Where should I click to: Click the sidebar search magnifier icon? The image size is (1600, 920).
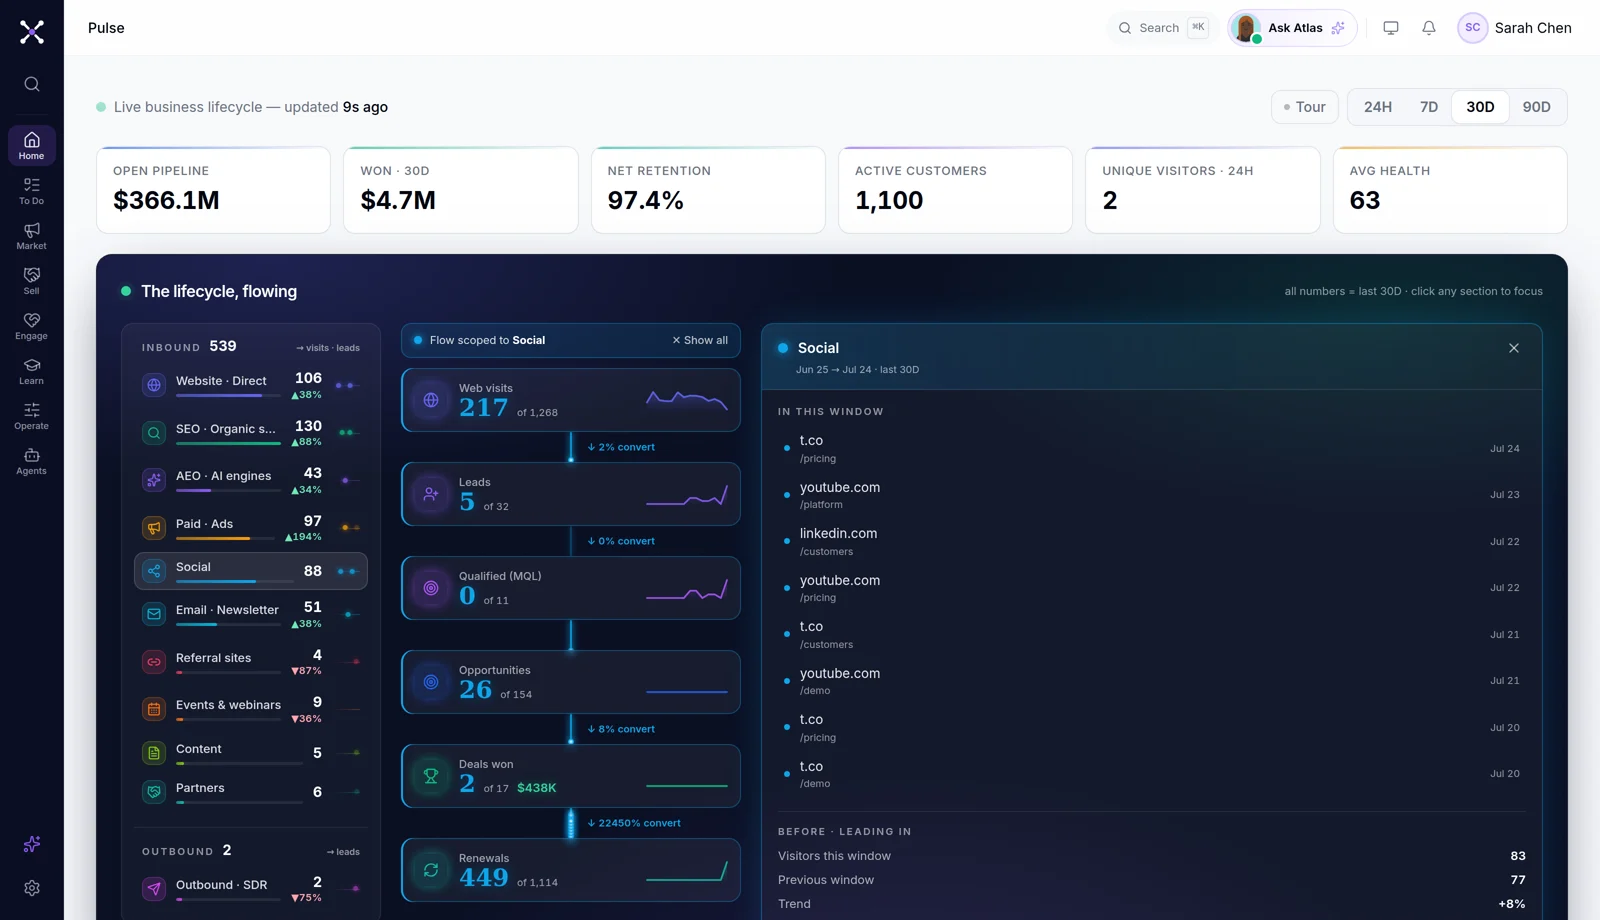32,84
